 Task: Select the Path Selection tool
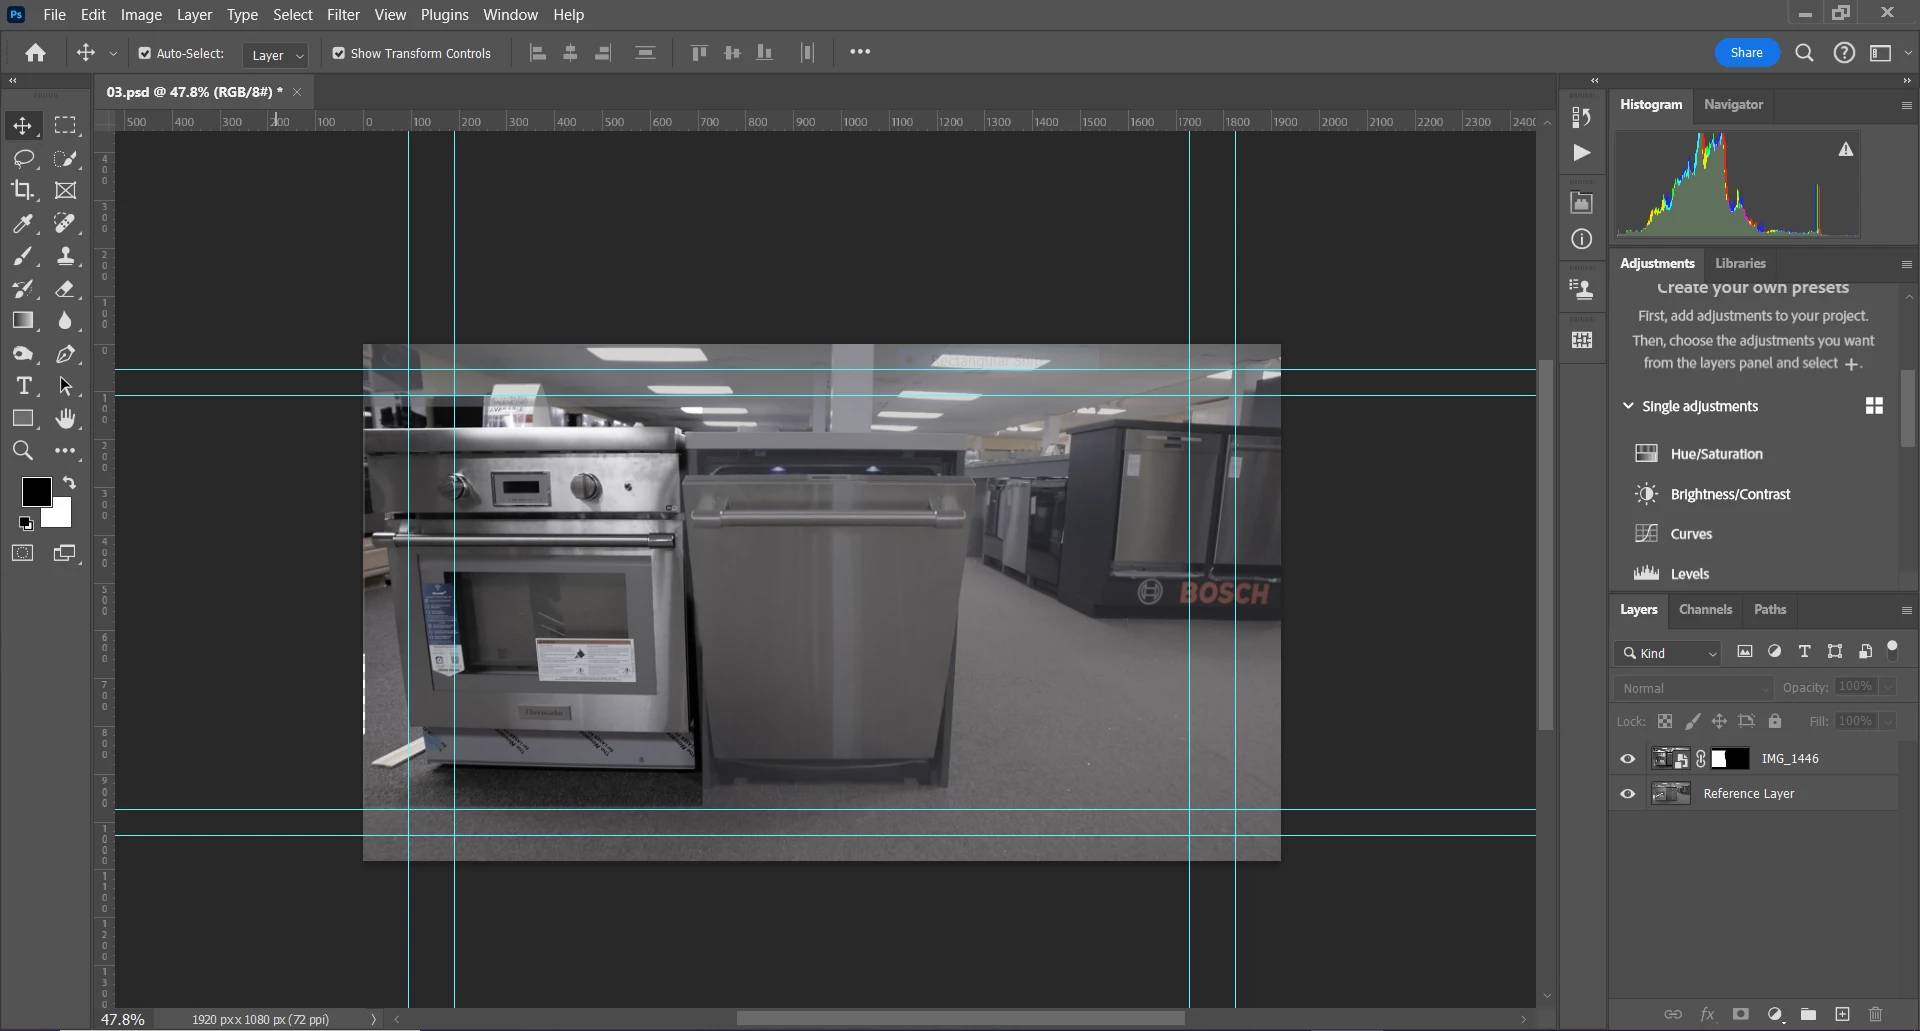65,386
